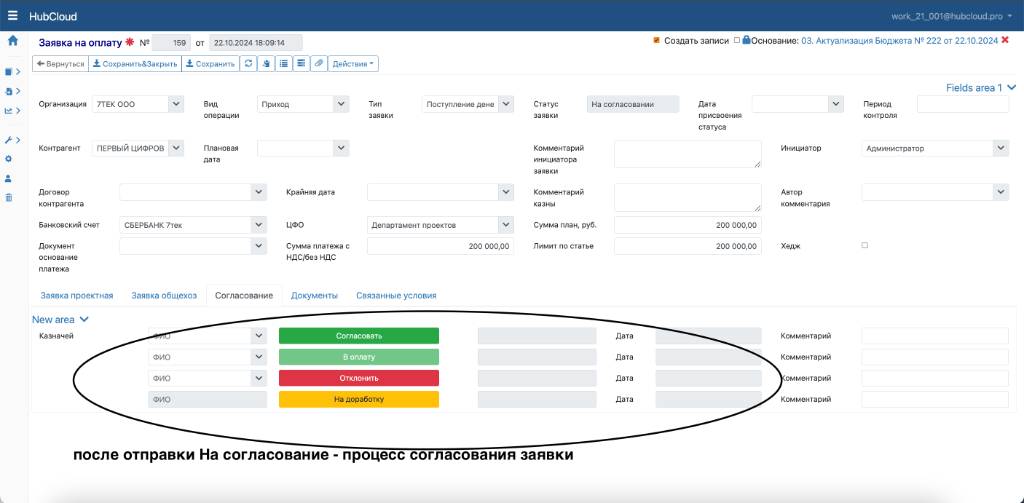Viewport: 1024px width, 503px height.
Task: Click the Сумма план, руб. field
Action: tap(688, 225)
